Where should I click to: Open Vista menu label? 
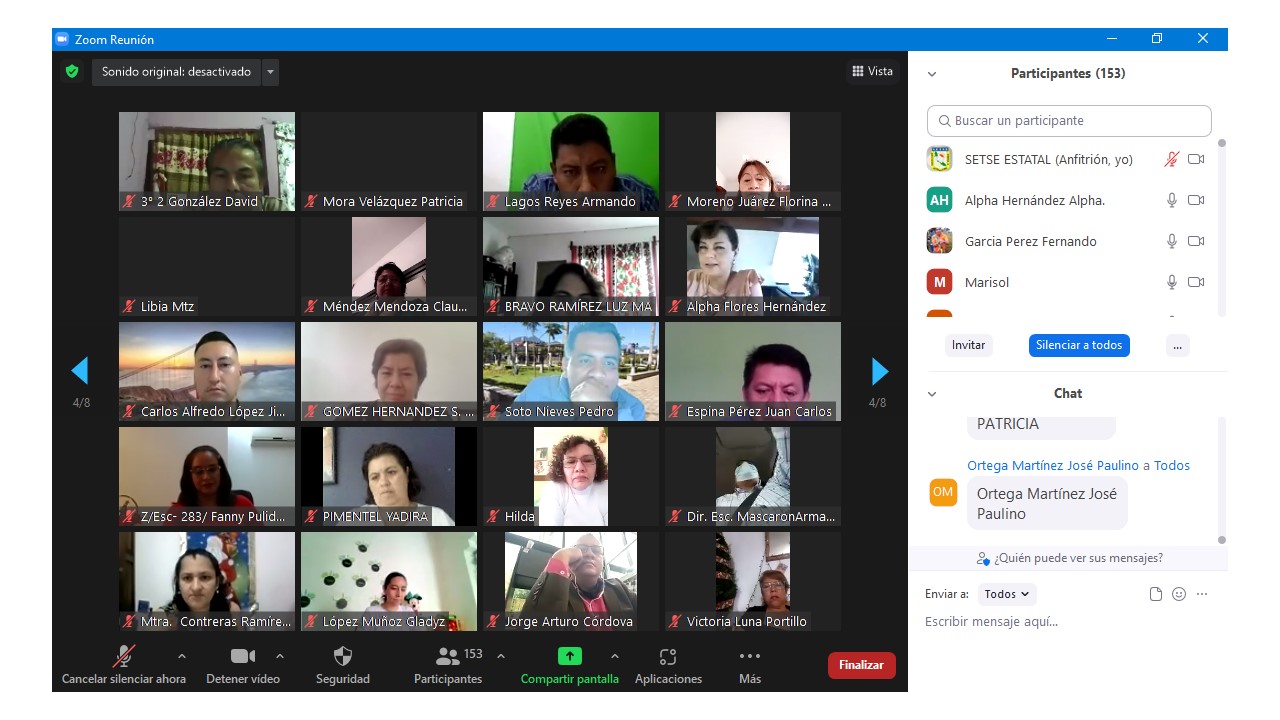[880, 71]
